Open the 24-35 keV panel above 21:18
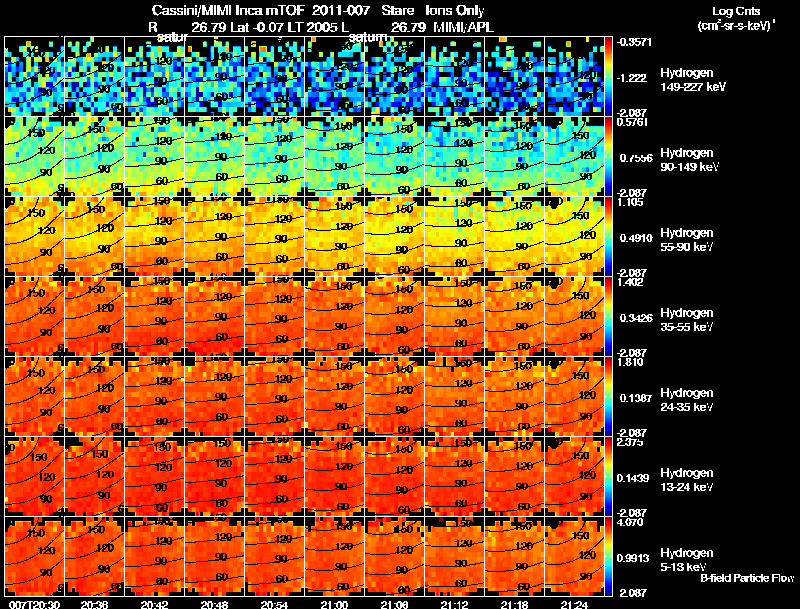 (x=515, y=397)
